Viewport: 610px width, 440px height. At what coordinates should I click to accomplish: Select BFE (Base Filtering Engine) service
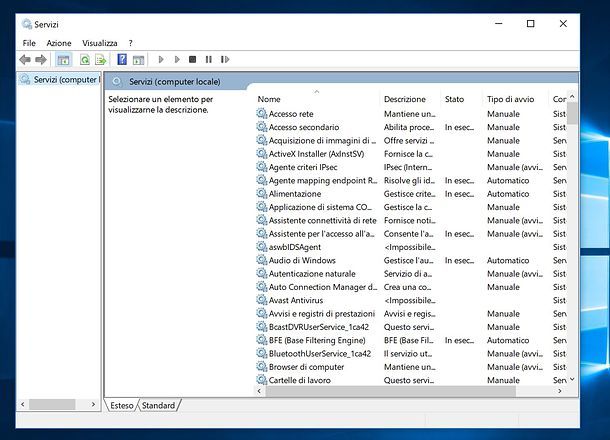(x=317, y=340)
